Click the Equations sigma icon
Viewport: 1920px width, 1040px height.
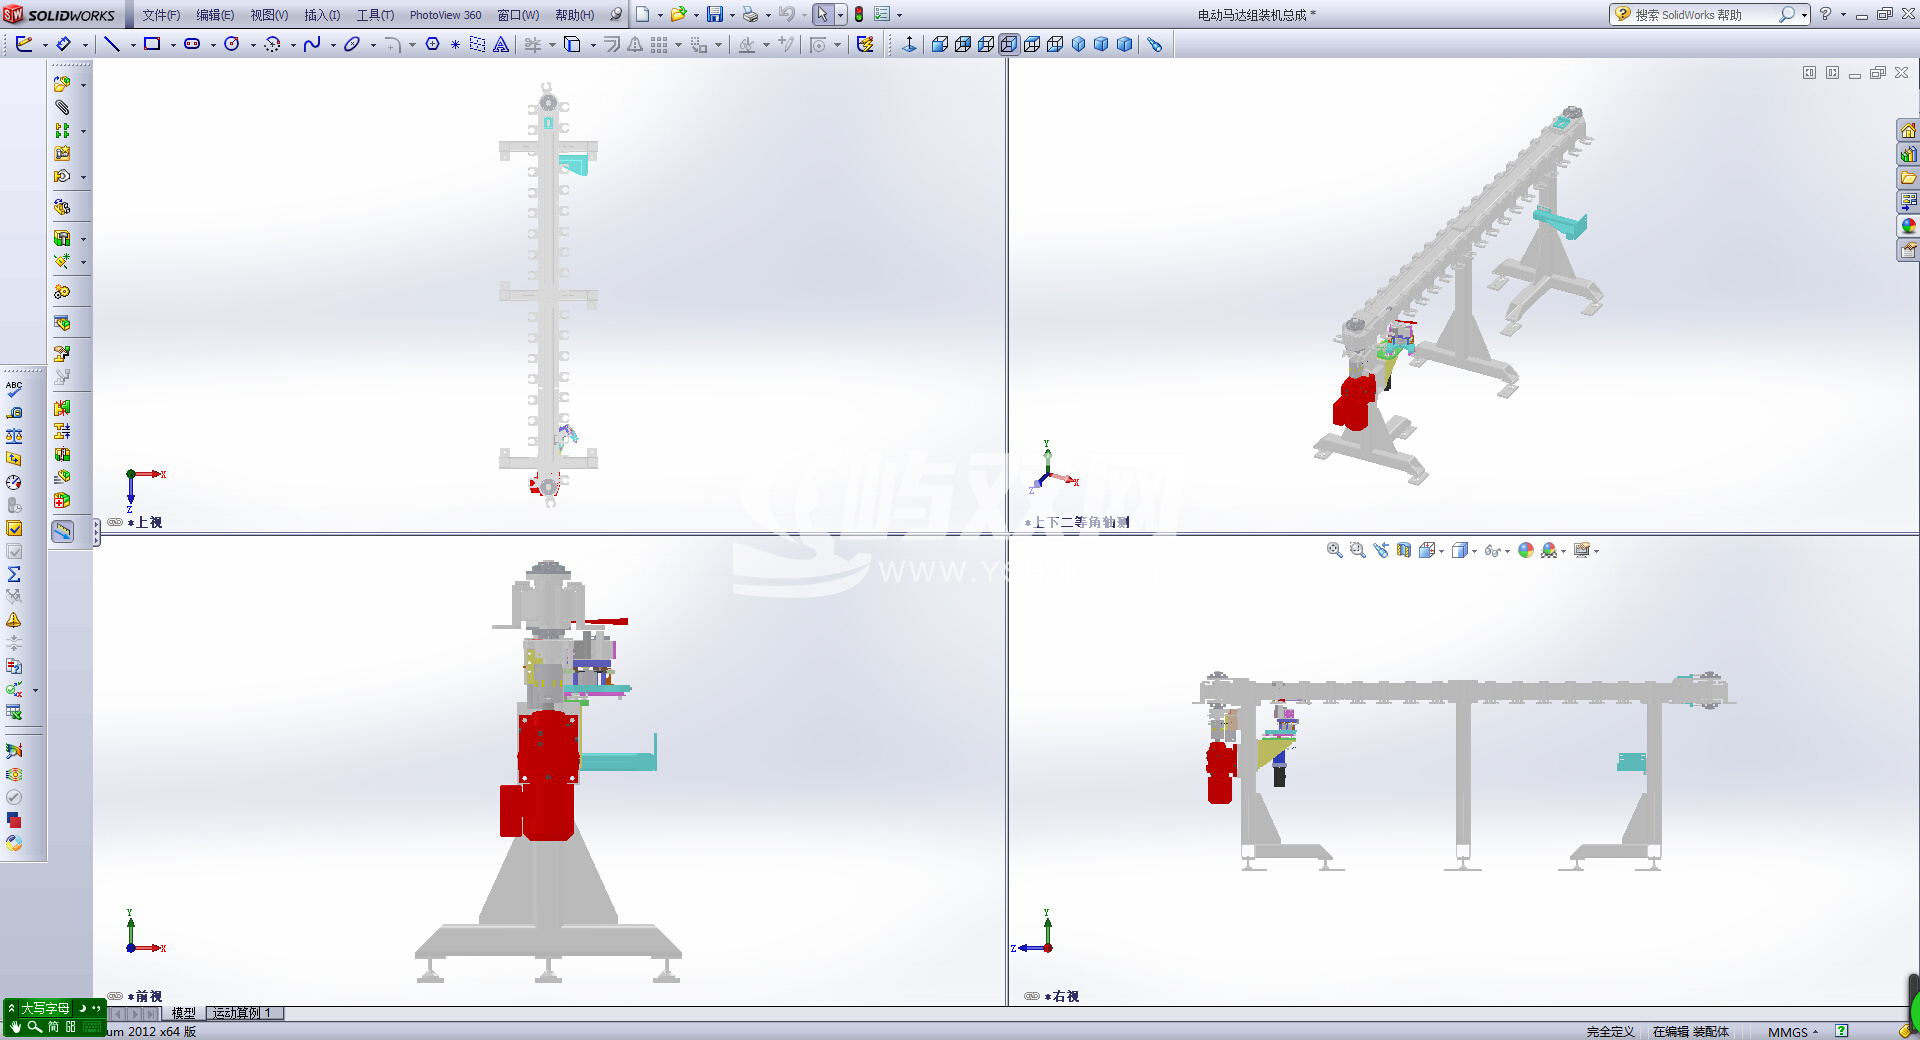click(x=14, y=574)
